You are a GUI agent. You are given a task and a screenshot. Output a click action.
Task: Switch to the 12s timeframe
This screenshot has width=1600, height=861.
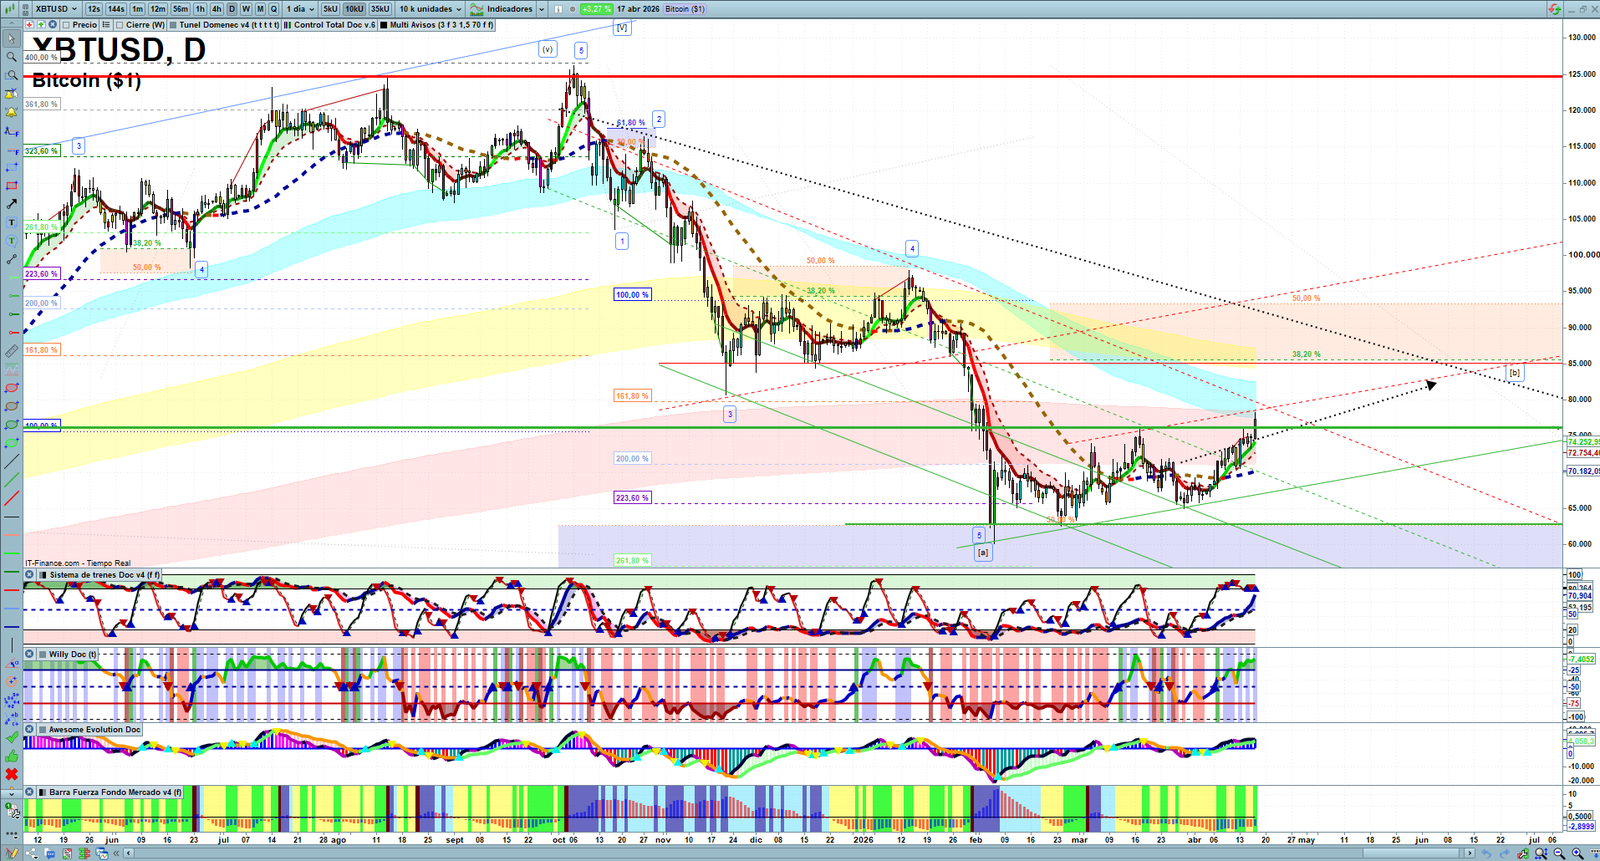(x=93, y=9)
